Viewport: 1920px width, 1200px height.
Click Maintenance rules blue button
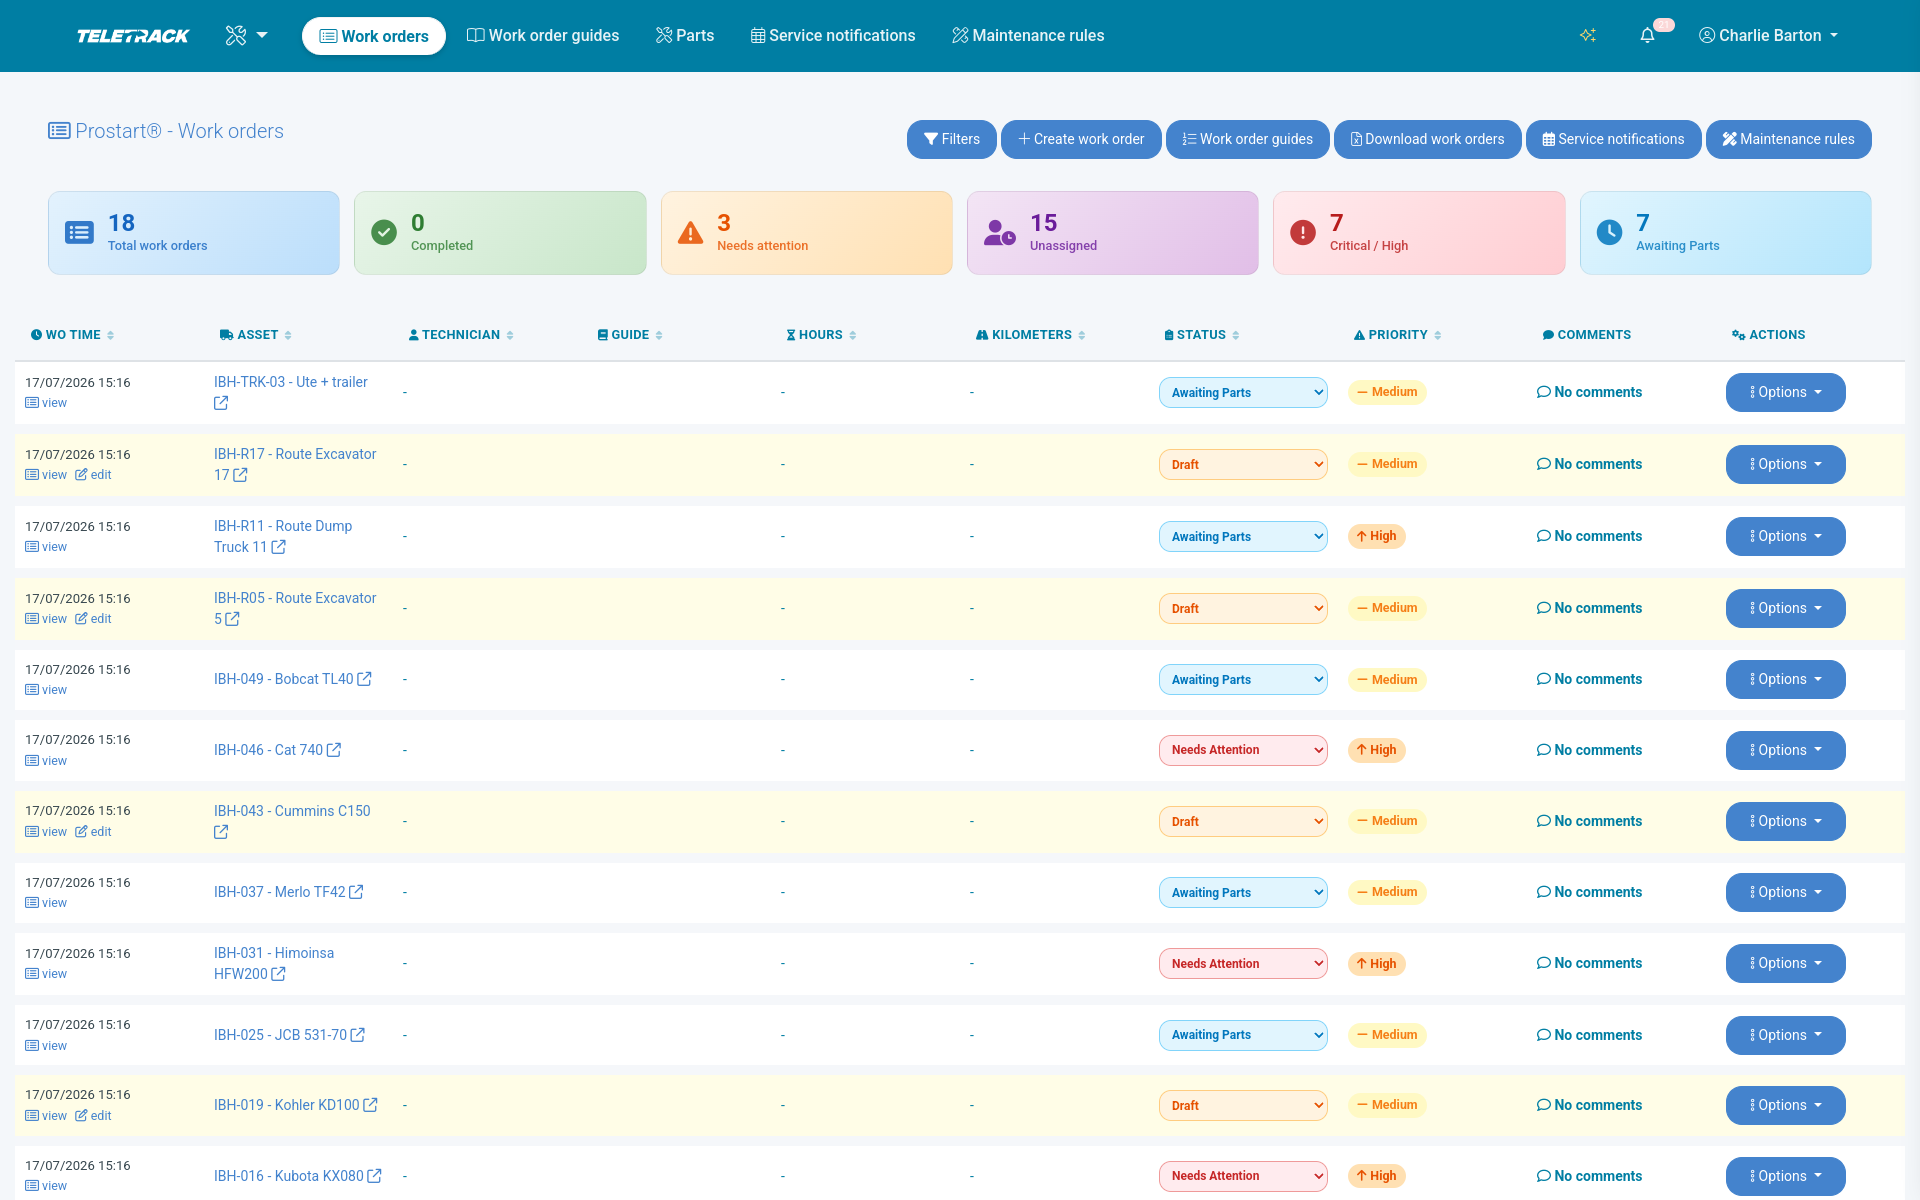click(x=1789, y=139)
